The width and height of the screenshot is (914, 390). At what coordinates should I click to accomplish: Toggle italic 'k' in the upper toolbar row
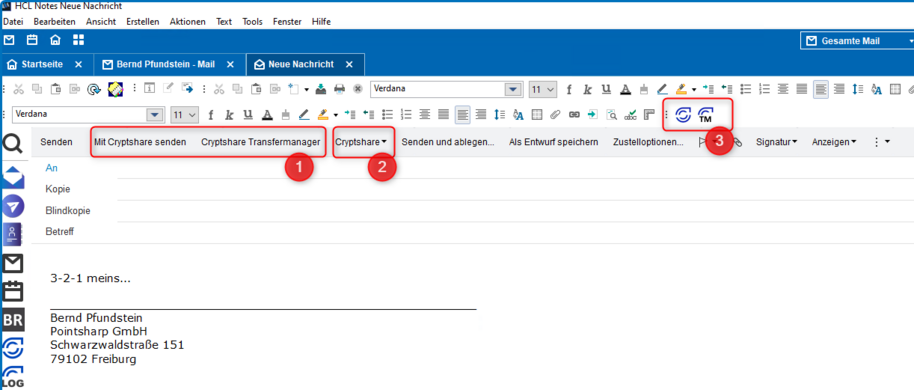(x=588, y=89)
